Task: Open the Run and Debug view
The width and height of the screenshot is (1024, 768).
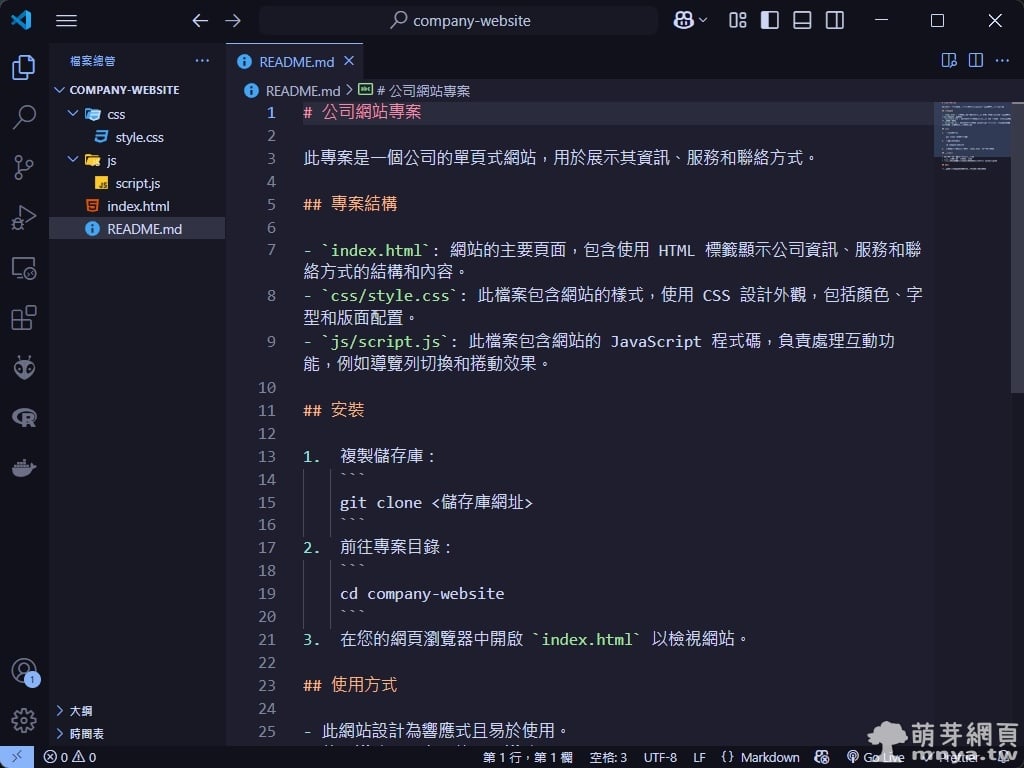Action: click(x=24, y=217)
